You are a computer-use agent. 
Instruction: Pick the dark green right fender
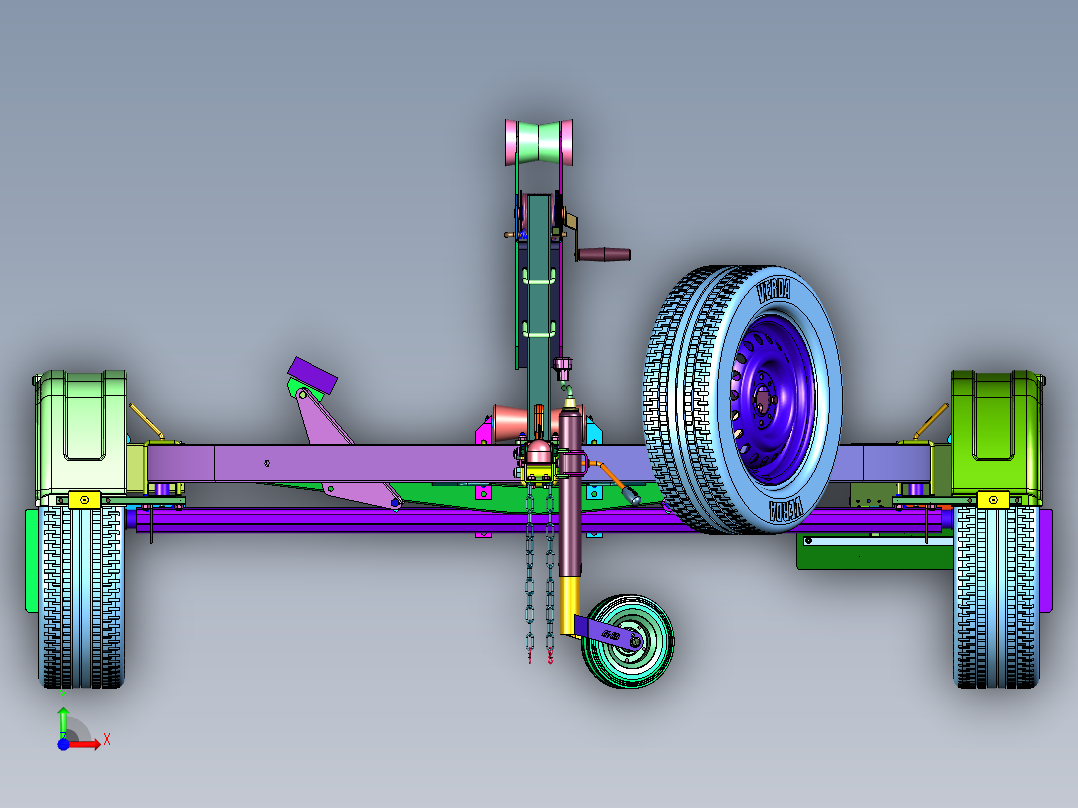pyautogui.click(x=996, y=435)
